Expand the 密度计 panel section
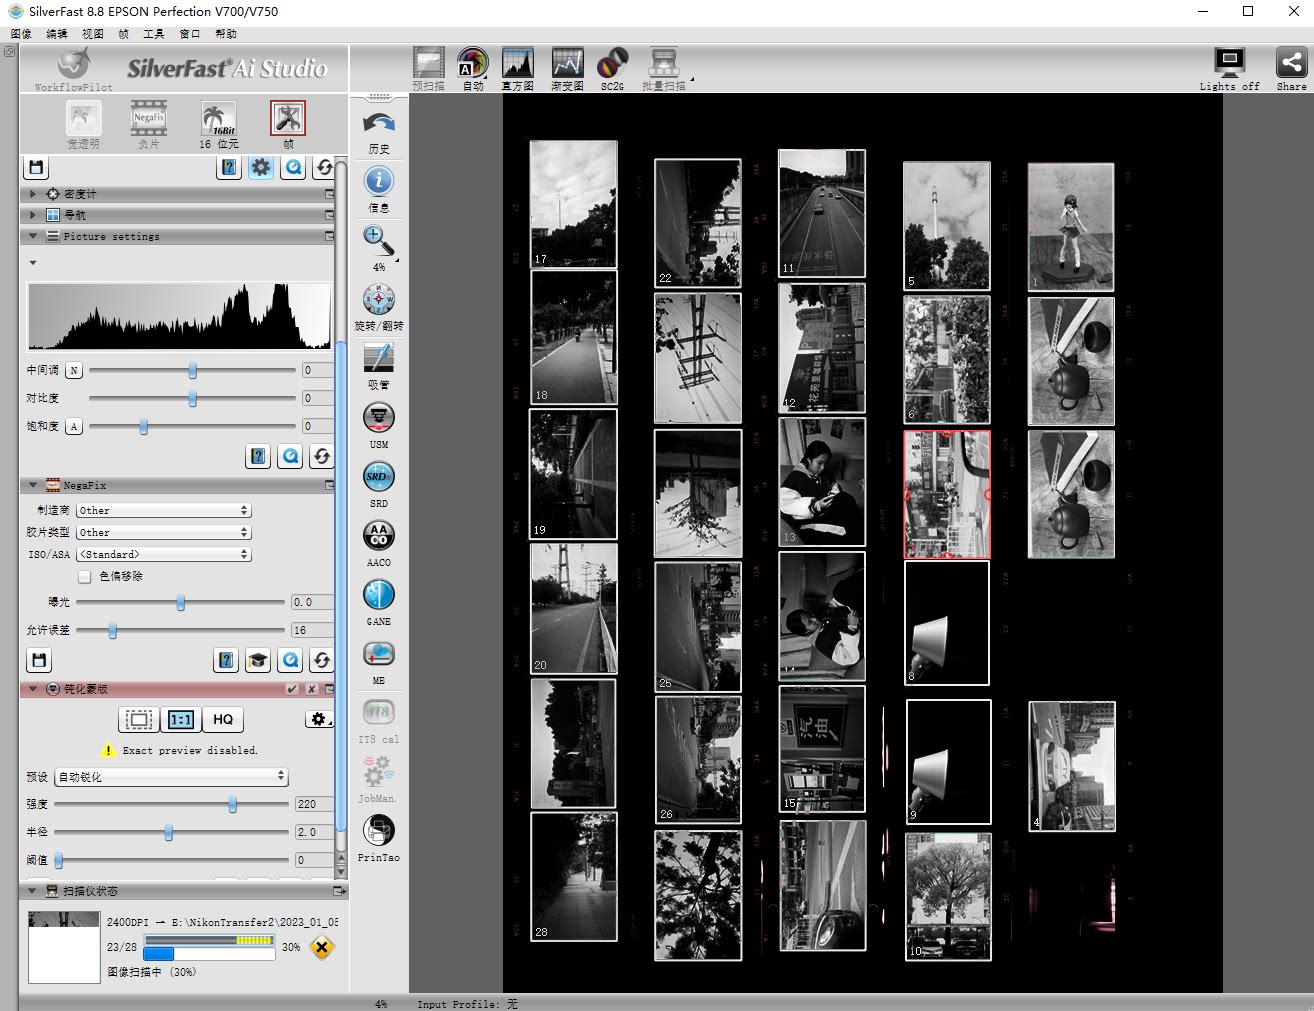 (x=33, y=194)
